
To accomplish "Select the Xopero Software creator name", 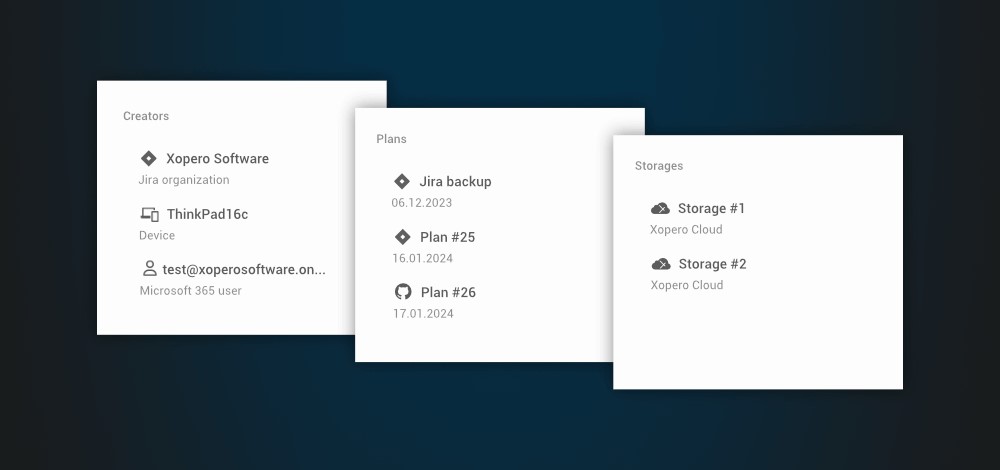I will 217,159.
